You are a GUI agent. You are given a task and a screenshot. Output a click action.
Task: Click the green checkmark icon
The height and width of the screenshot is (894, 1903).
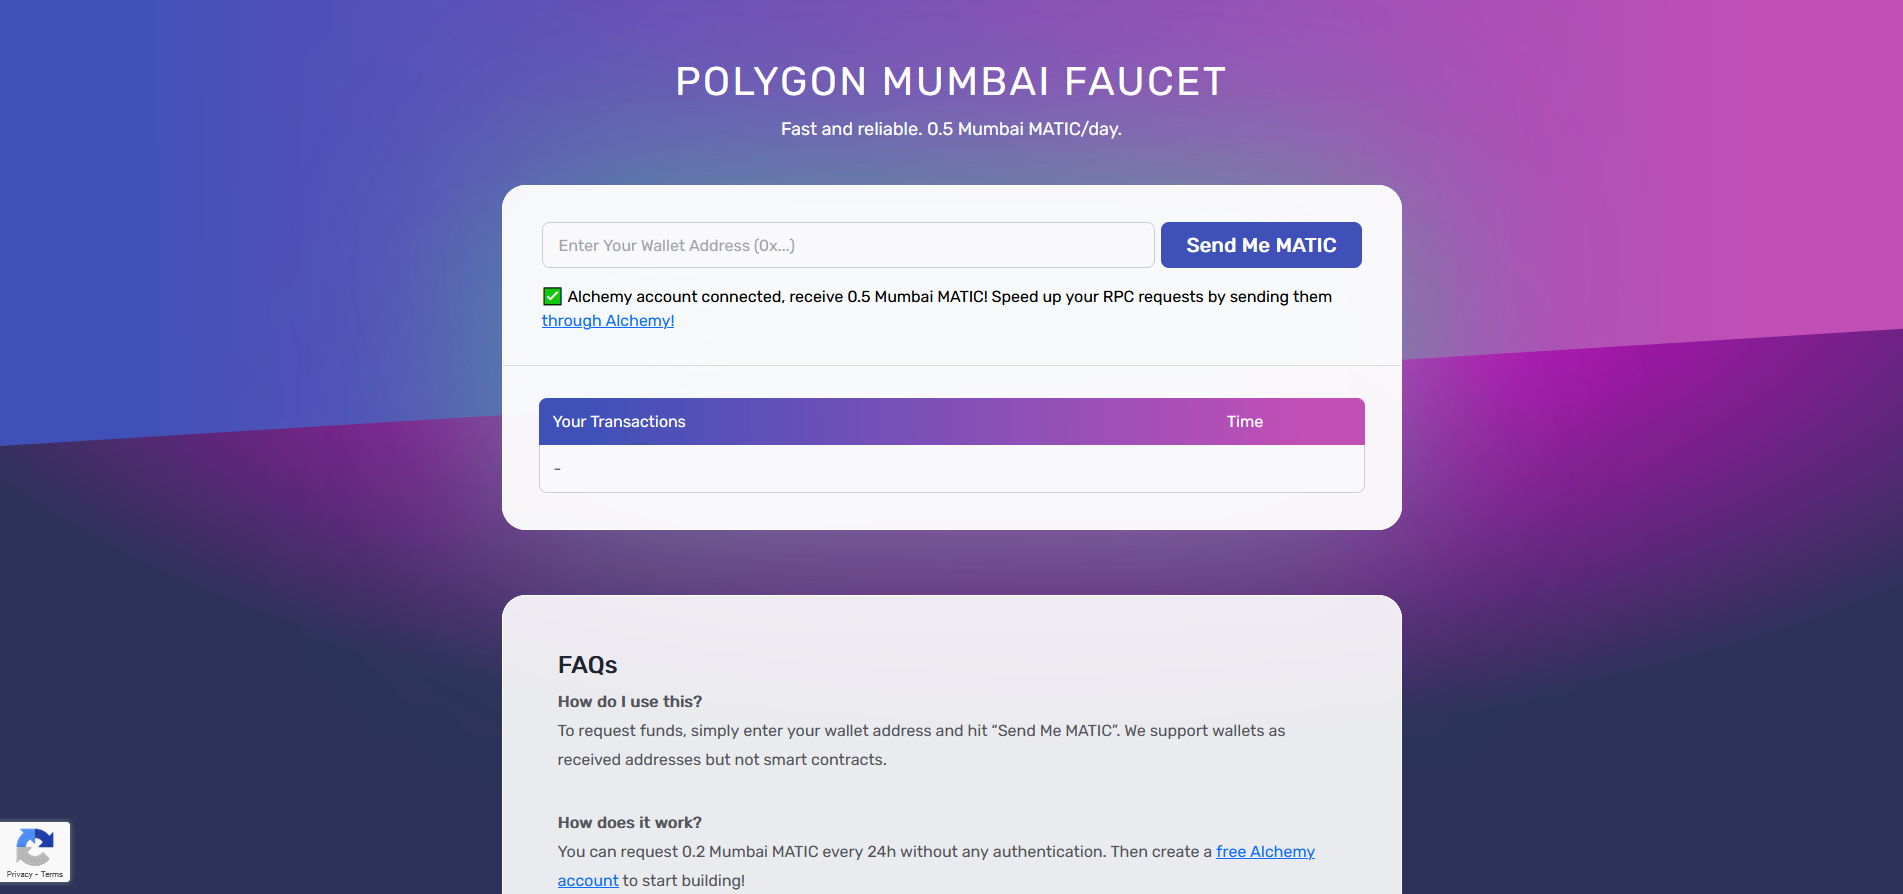(x=552, y=296)
